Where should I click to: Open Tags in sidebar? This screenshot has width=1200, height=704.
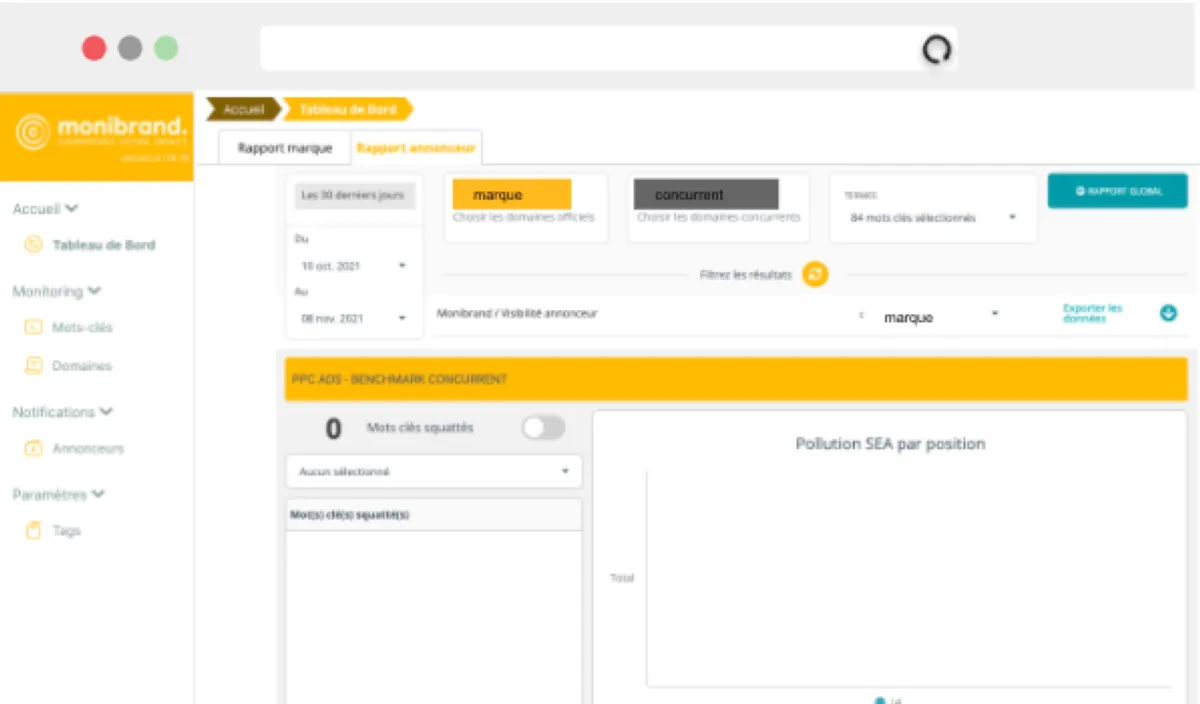click(66, 531)
